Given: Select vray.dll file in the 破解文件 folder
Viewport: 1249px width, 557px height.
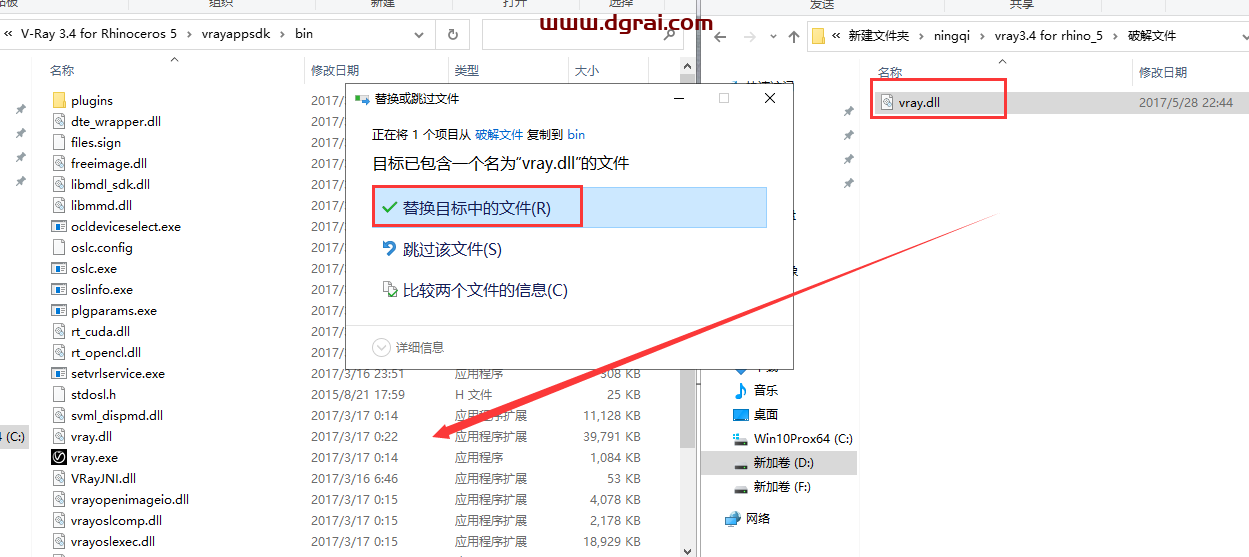Looking at the screenshot, I should (918, 102).
